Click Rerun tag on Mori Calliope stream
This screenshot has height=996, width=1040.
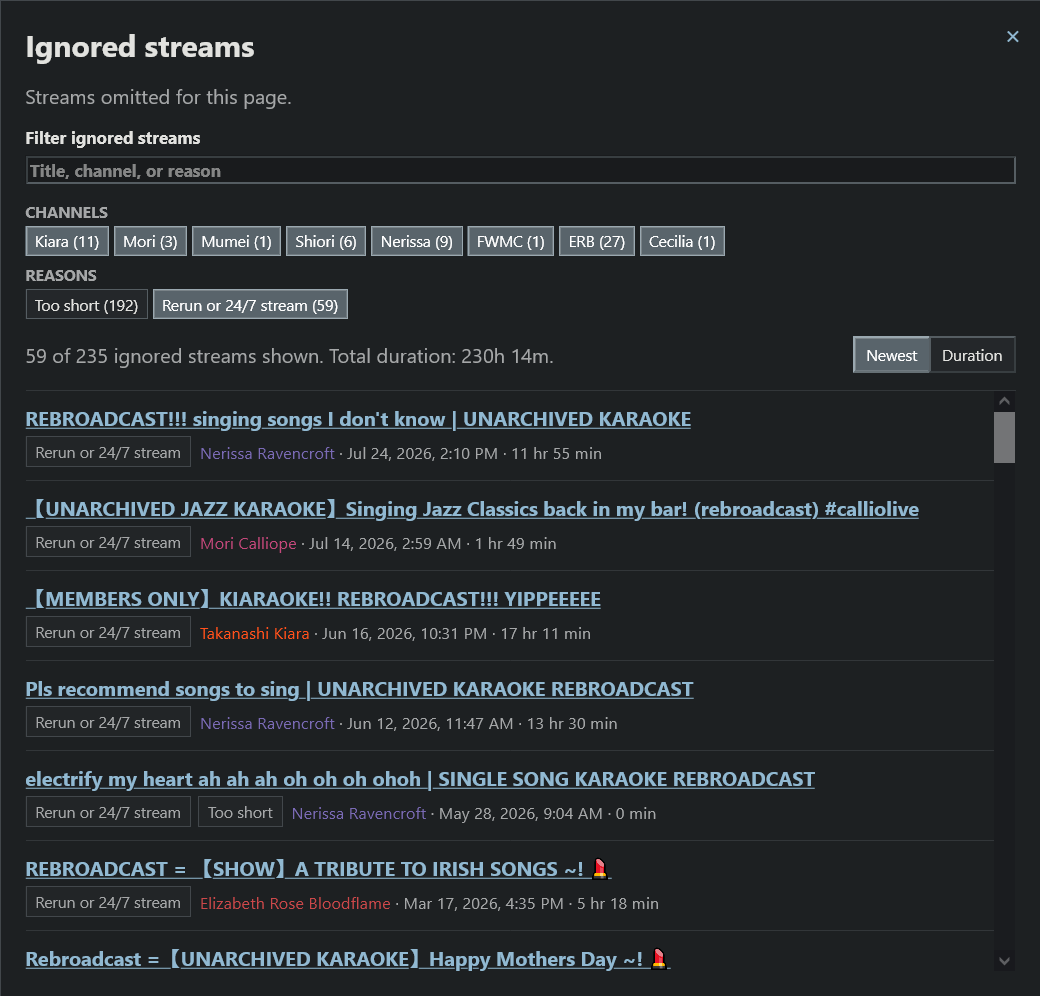[108, 542]
